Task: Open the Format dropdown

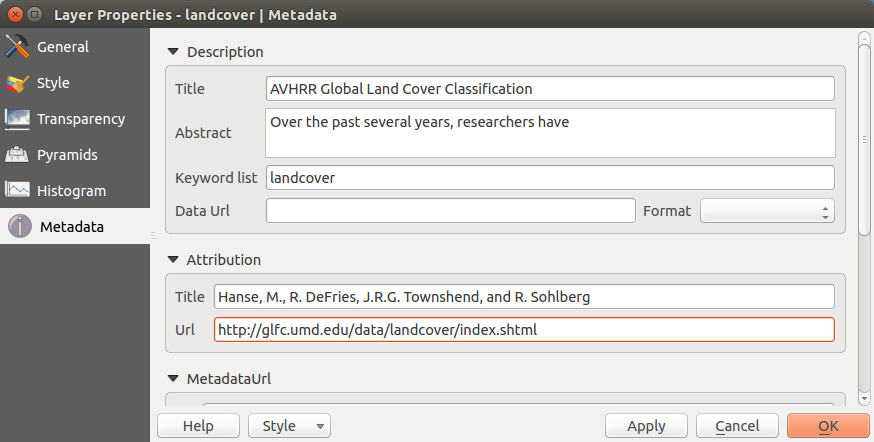Action: (767, 211)
